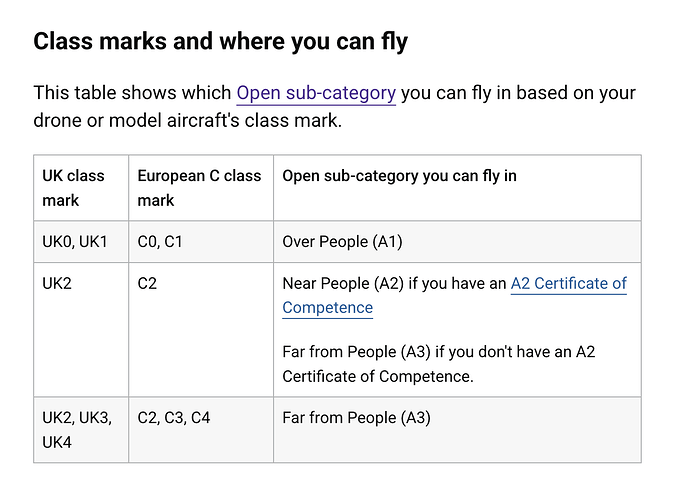690x490 pixels.
Task: Click the Near People (A2) text
Action: click(343, 284)
